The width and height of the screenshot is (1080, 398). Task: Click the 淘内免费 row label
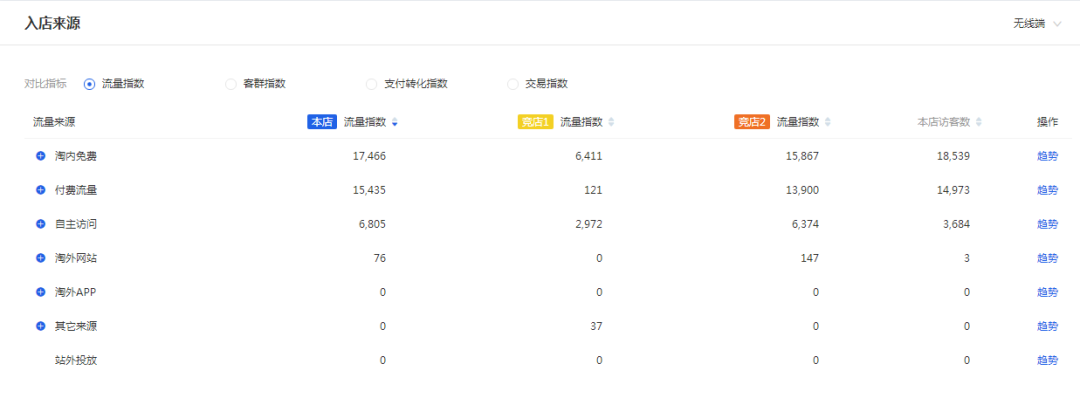click(76, 156)
